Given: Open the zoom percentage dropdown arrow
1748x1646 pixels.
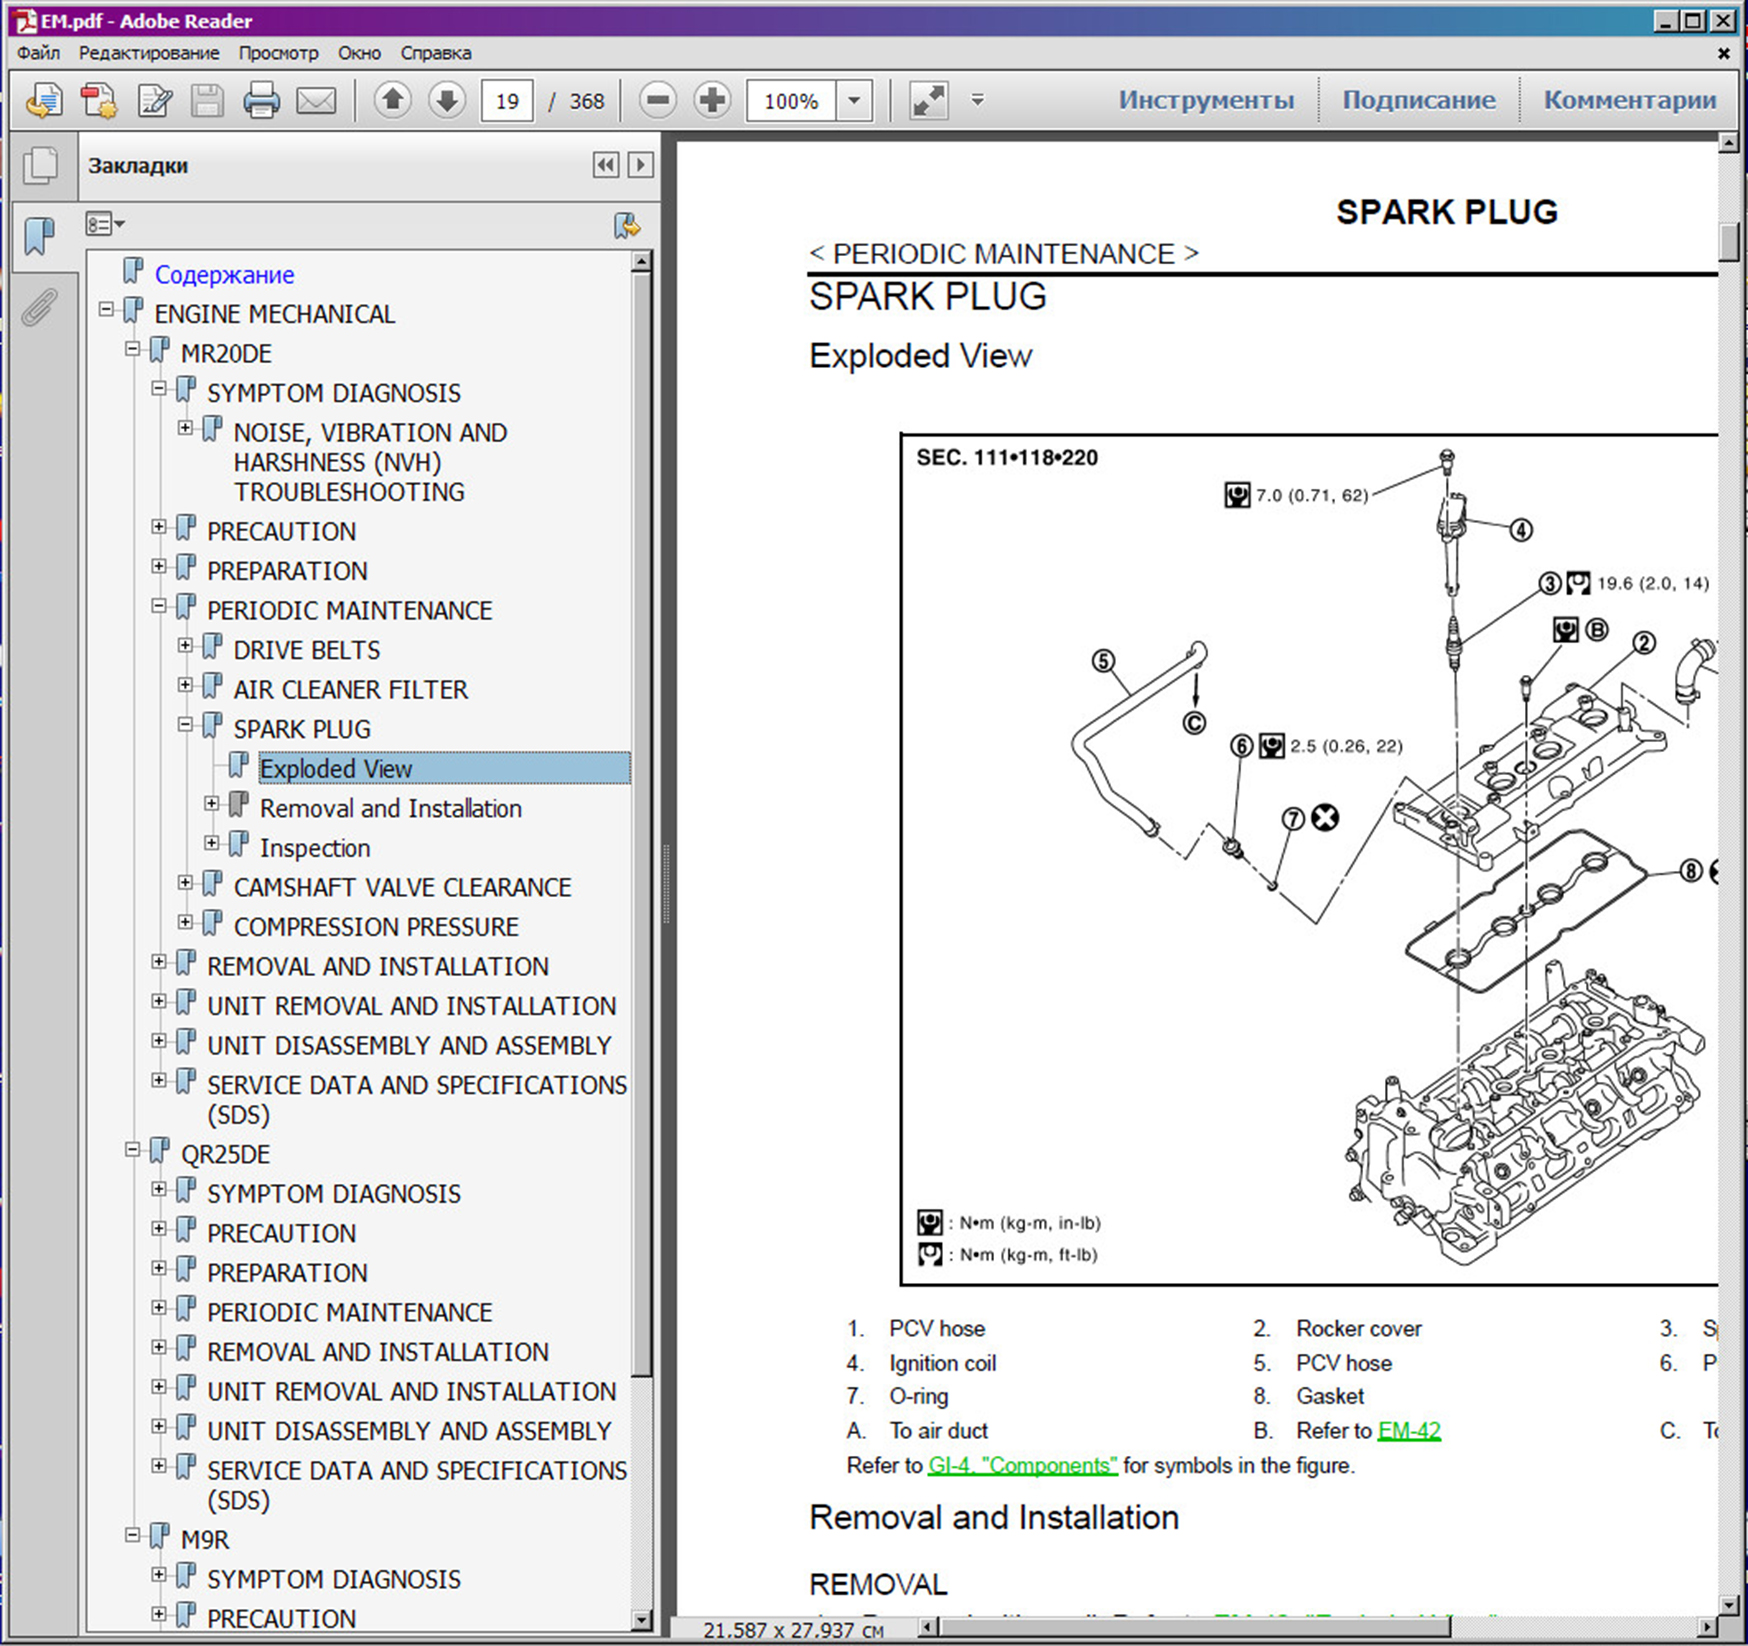Looking at the screenshot, I should [x=854, y=100].
